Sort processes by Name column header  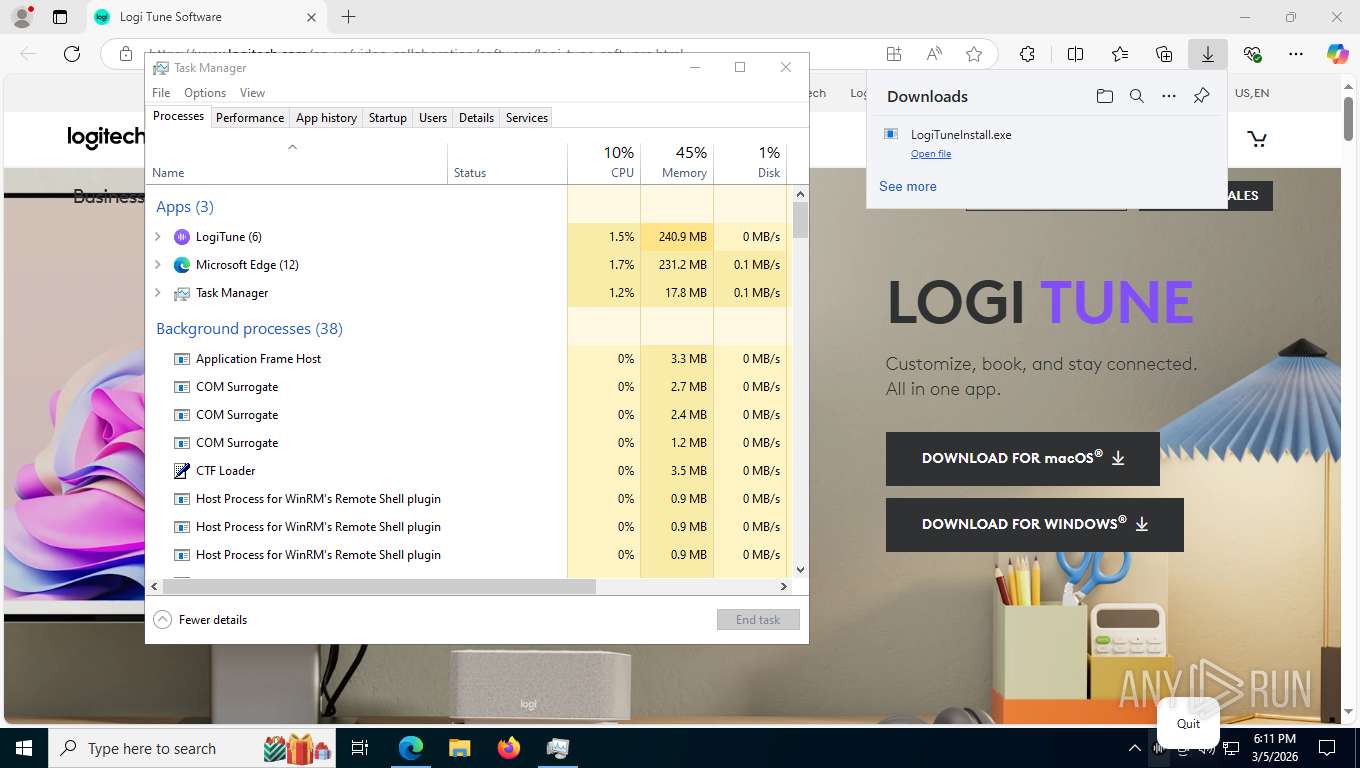(296, 163)
